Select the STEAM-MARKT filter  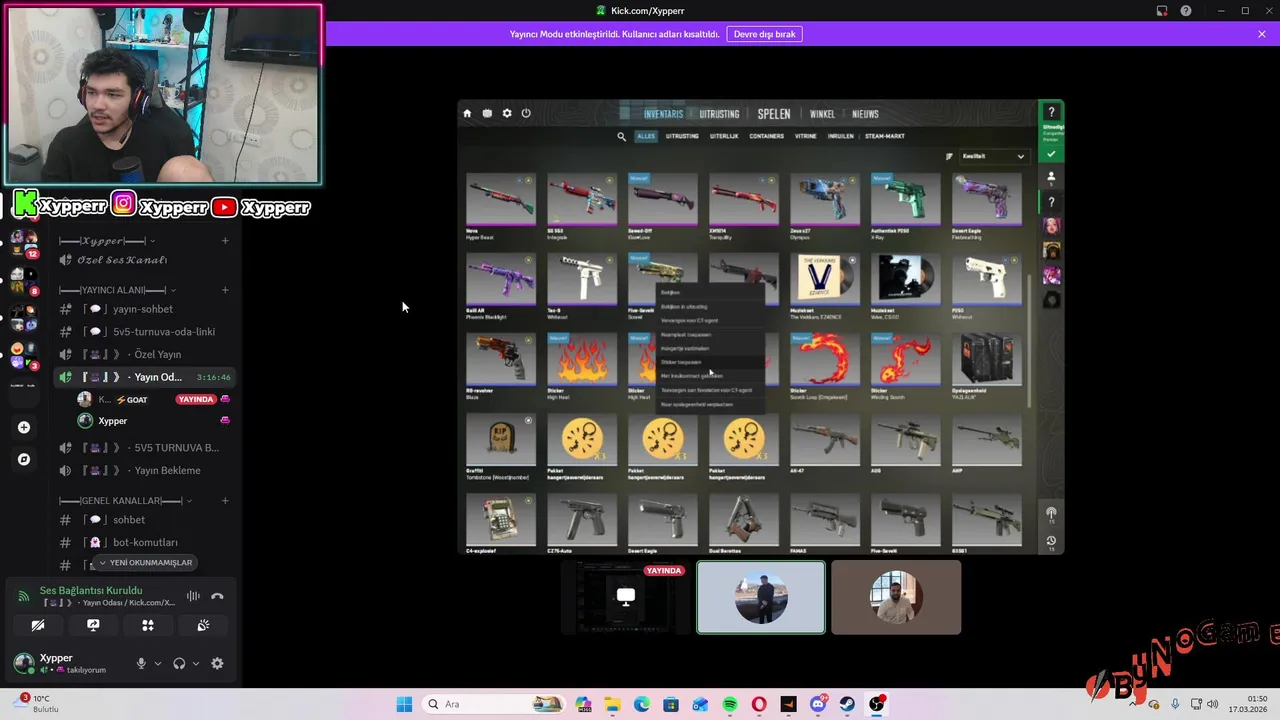[x=885, y=136]
